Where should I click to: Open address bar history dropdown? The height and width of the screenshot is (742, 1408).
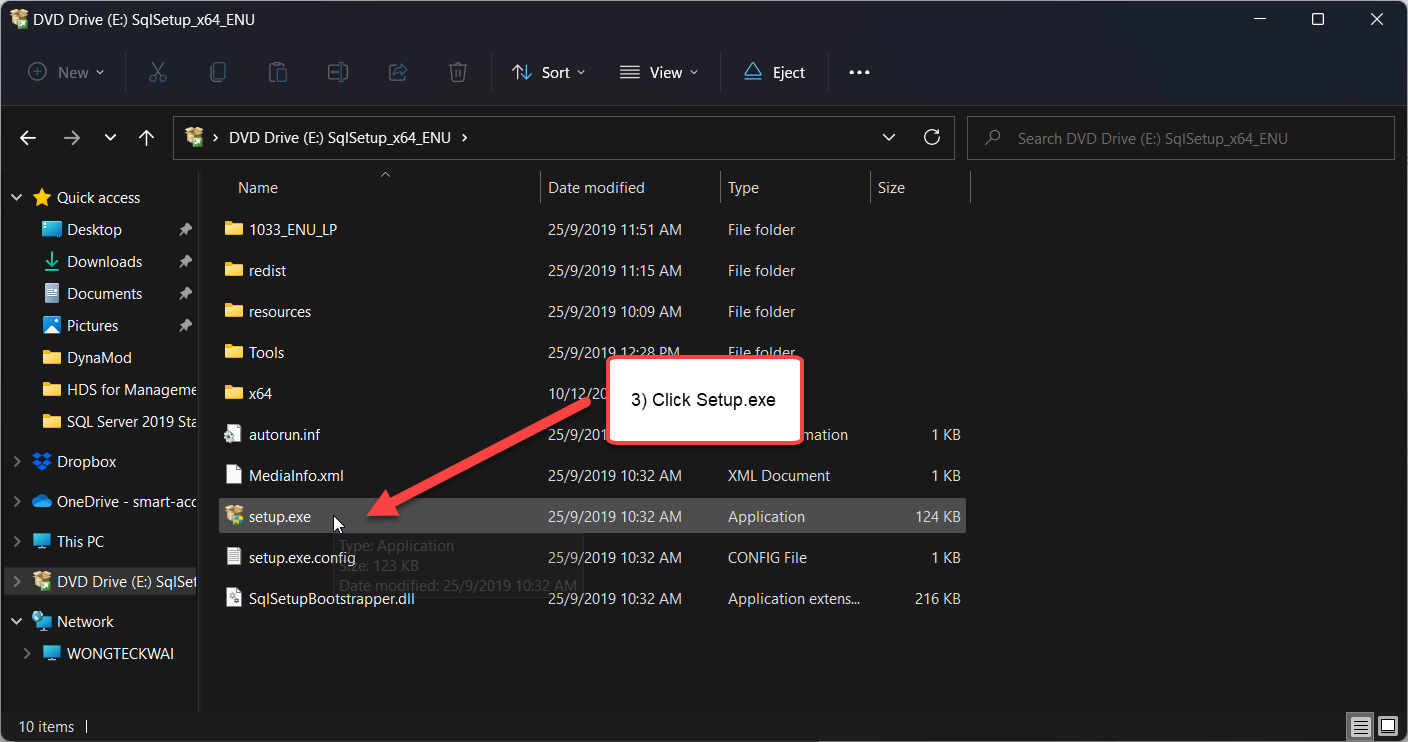click(889, 137)
